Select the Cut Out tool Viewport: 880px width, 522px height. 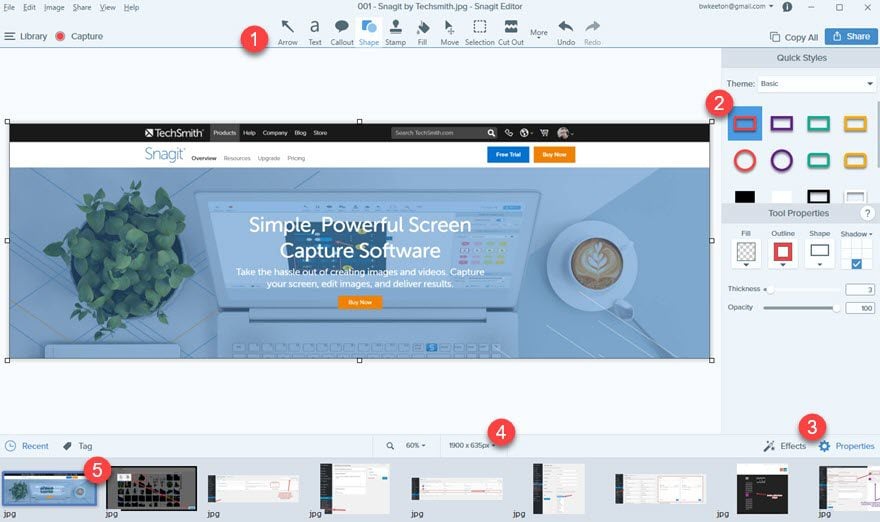click(511, 33)
